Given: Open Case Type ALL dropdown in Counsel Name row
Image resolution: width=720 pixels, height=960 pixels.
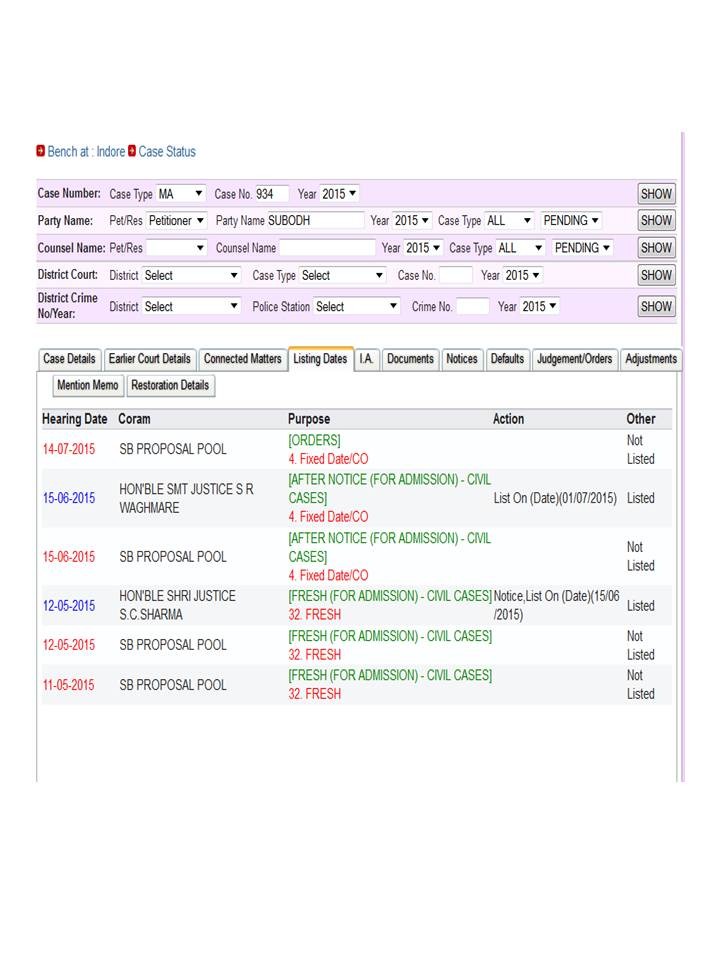Looking at the screenshot, I should coord(520,247).
